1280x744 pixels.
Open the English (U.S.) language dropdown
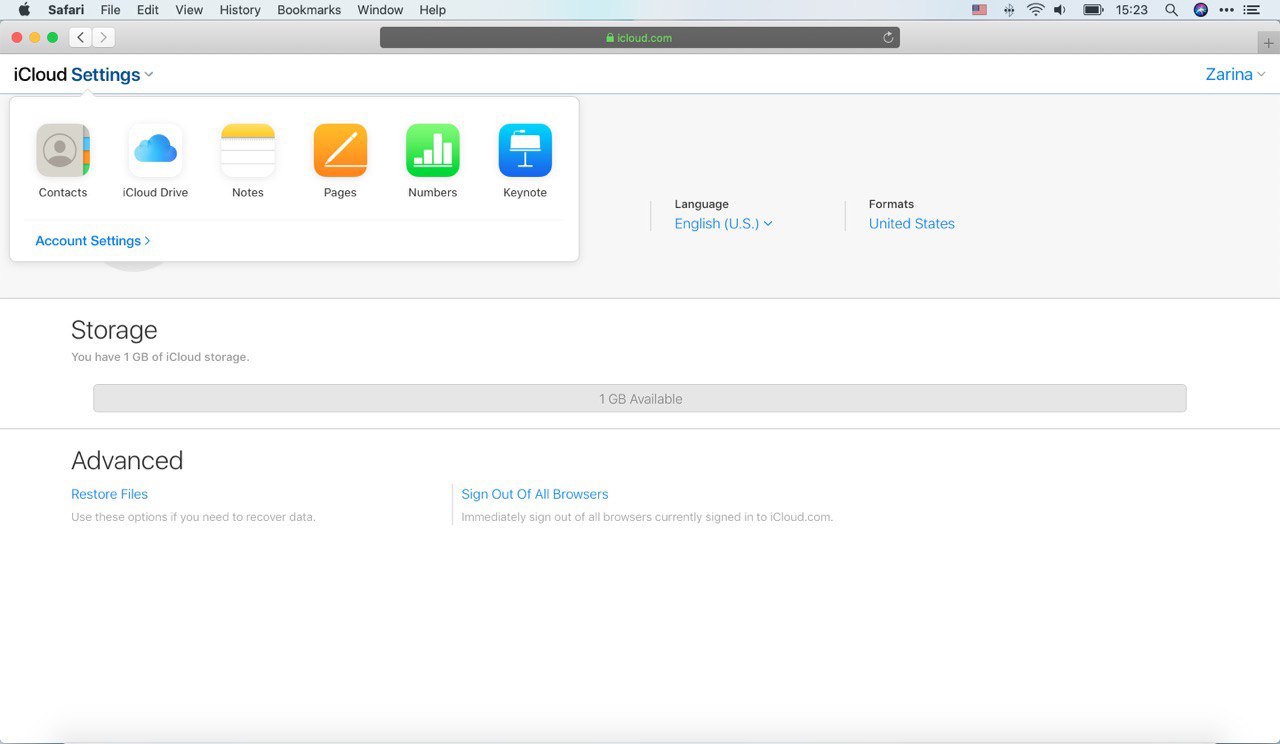723,224
